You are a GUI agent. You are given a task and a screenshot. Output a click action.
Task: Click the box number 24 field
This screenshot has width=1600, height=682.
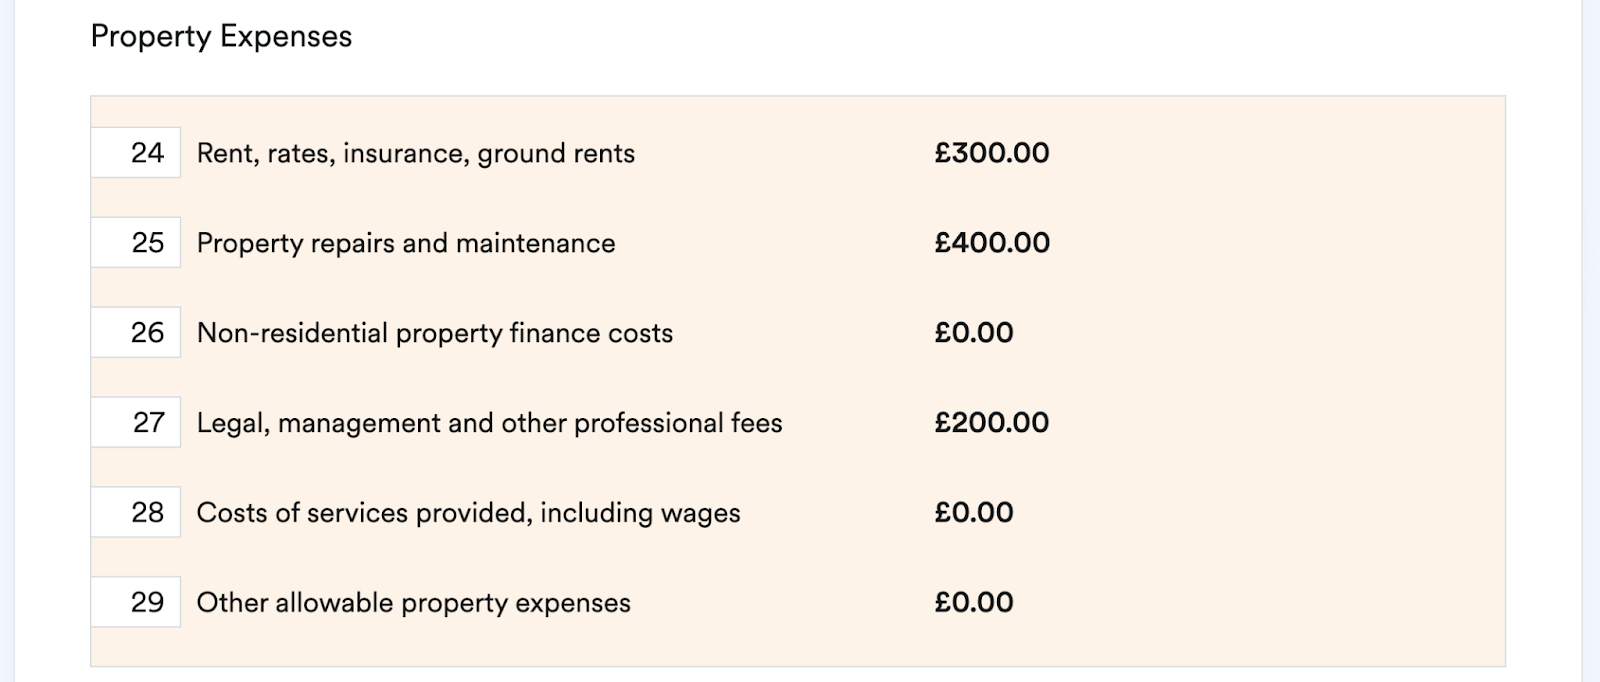pyautogui.click(x=136, y=152)
